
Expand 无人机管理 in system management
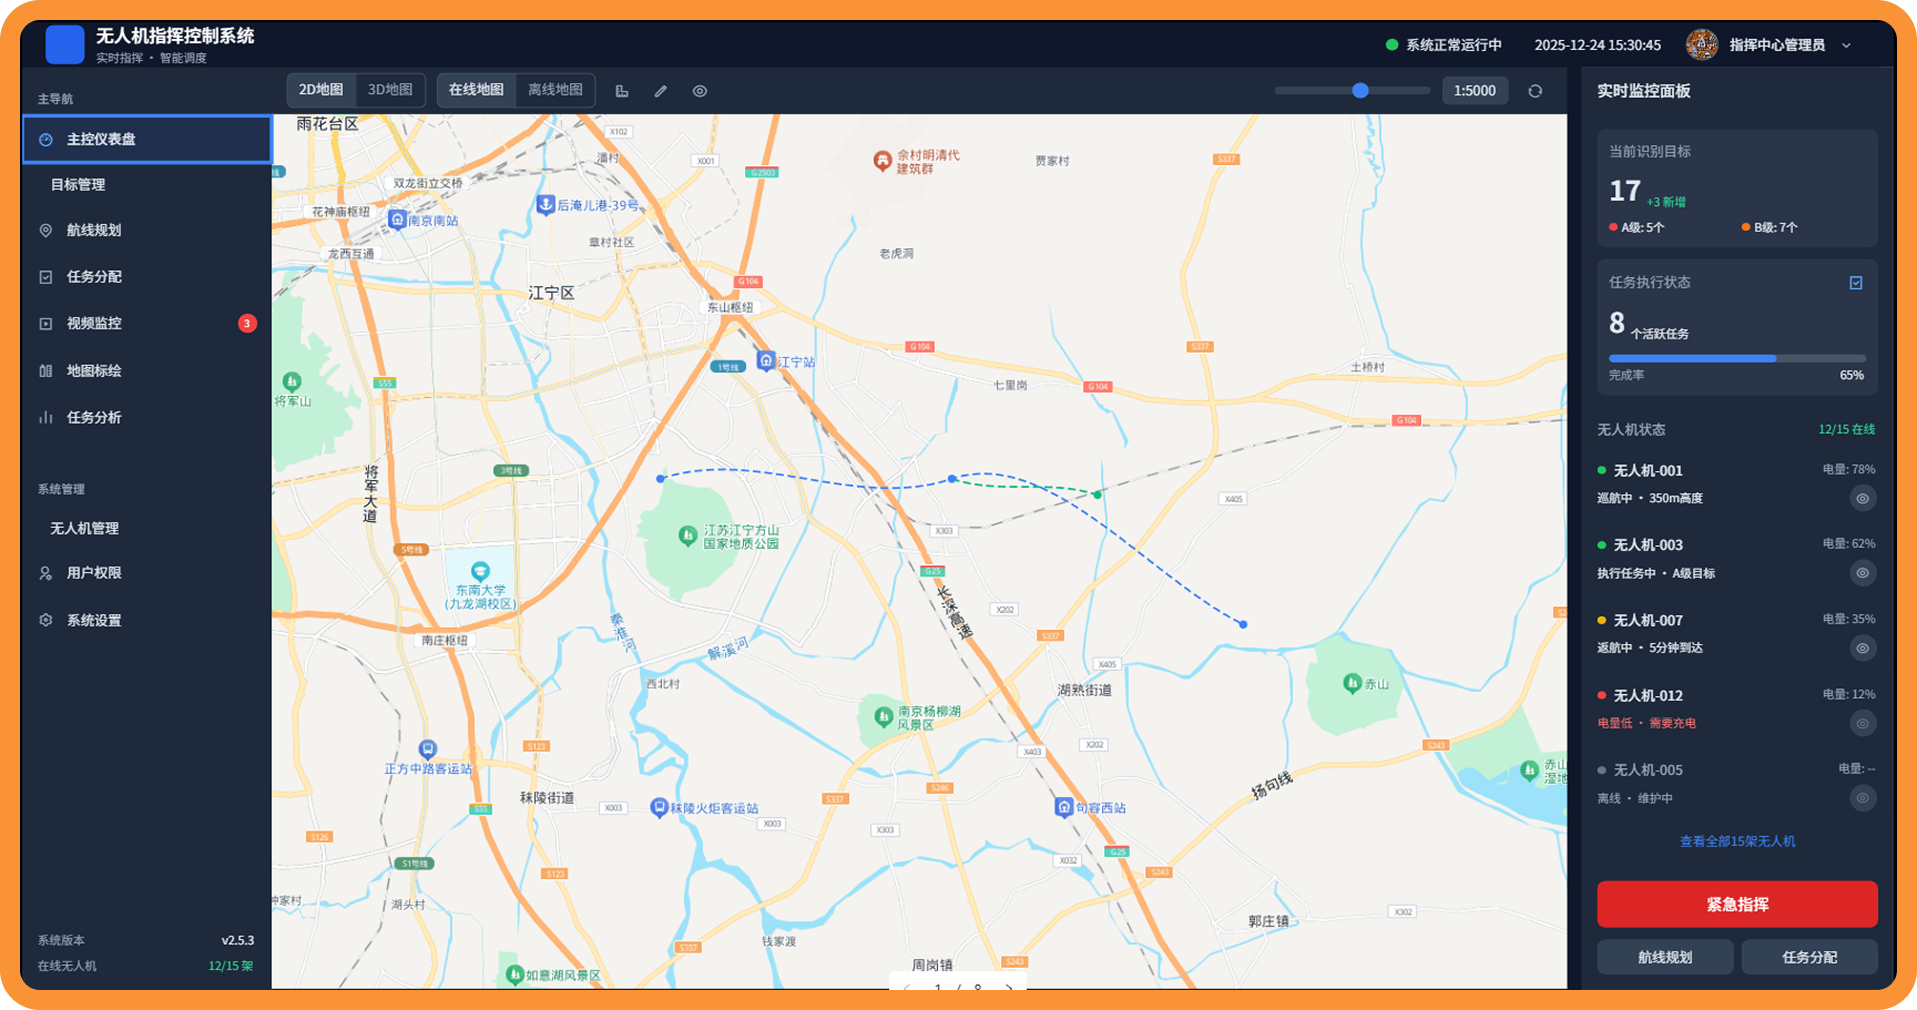coord(85,528)
